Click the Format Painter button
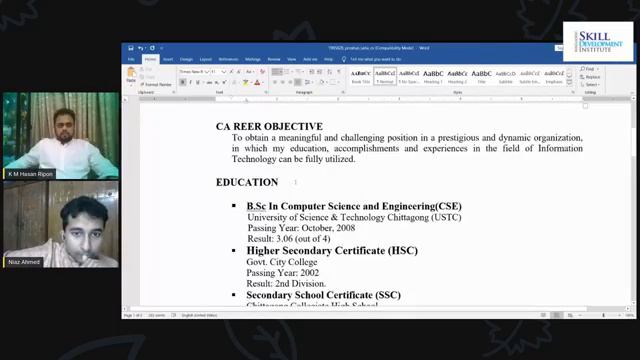The image size is (640, 360). [156, 84]
